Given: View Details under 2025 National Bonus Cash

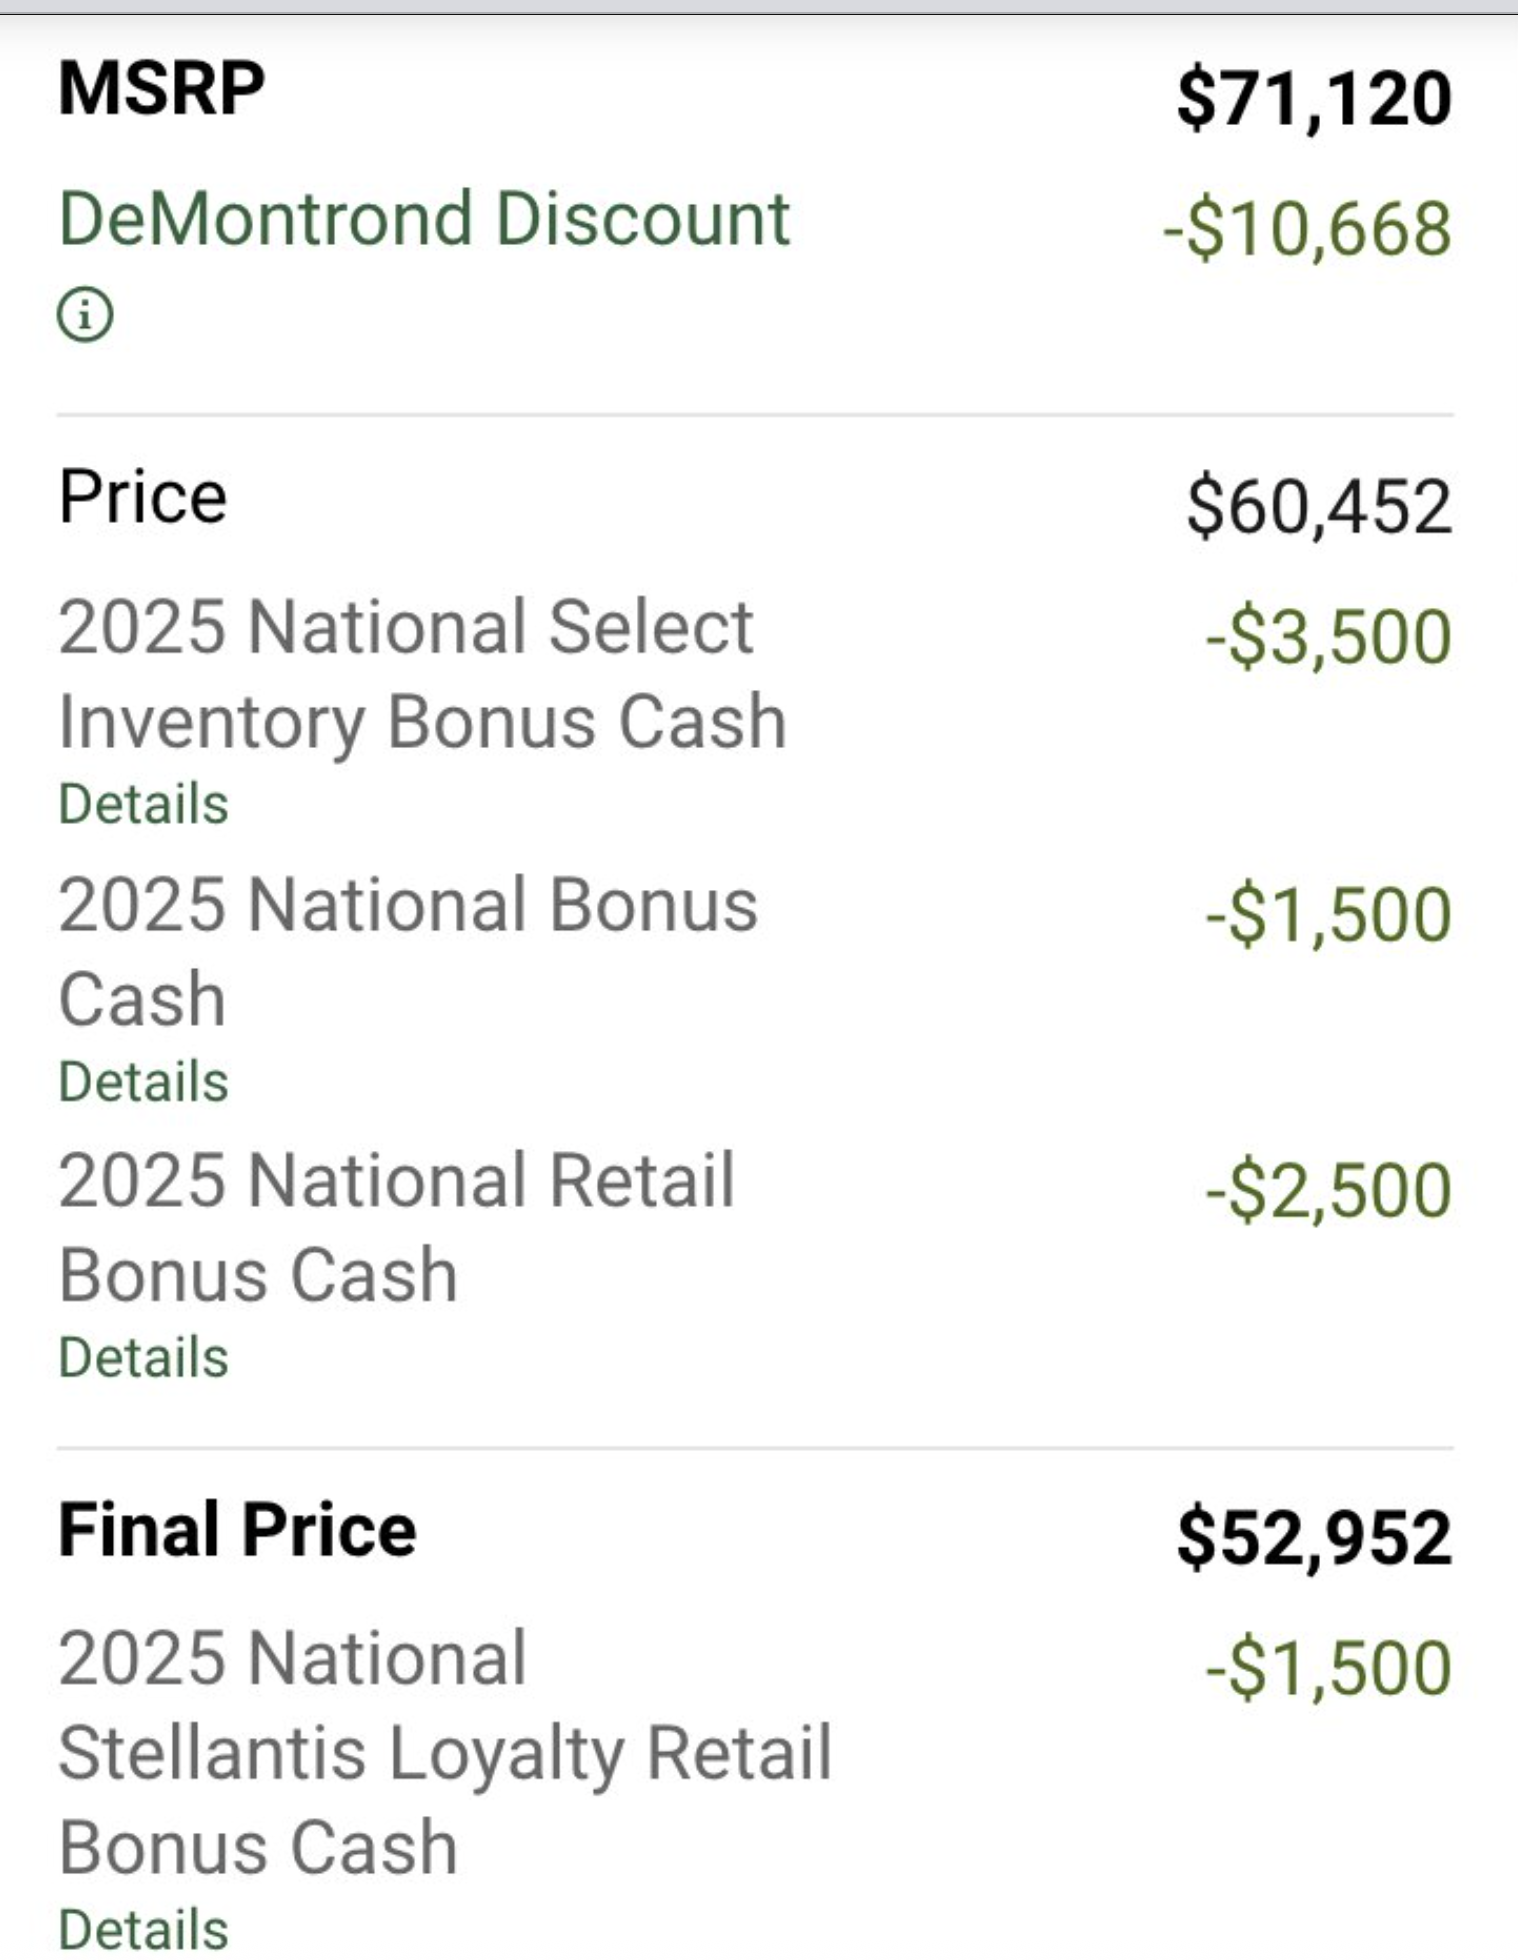Looking at the screenshot, I should (143, 1082).
